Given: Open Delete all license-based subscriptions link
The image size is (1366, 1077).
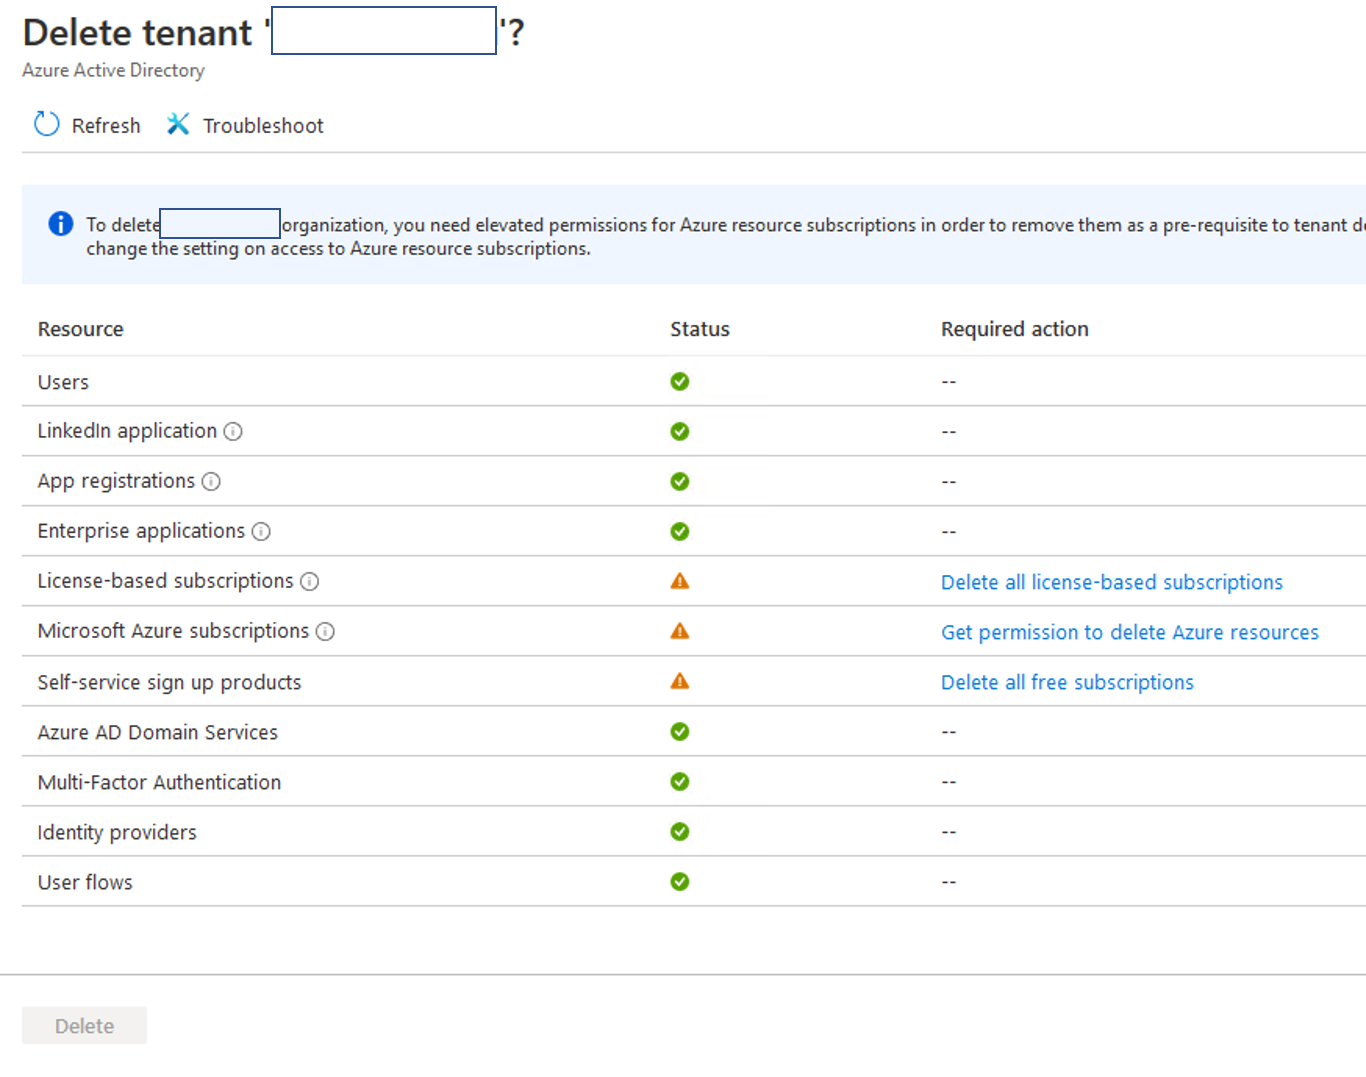Looking at the screenshot, I should [1111, 582].
